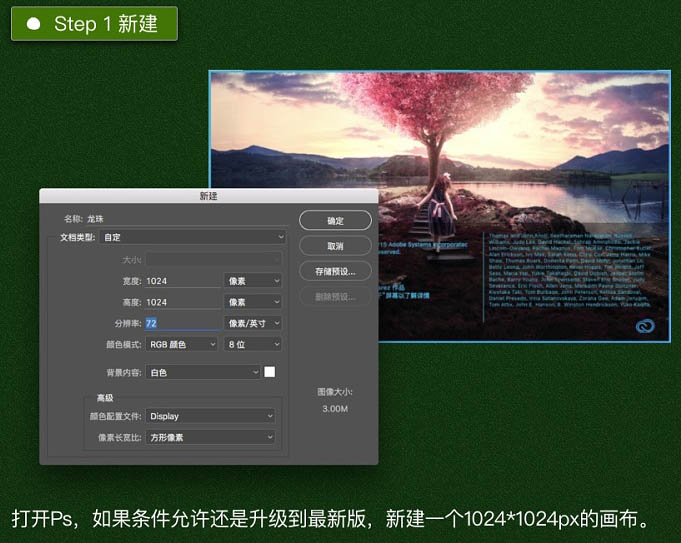Click the white background color swatch
This screenshot has height=543, width=681.
[x=270, y=372]
